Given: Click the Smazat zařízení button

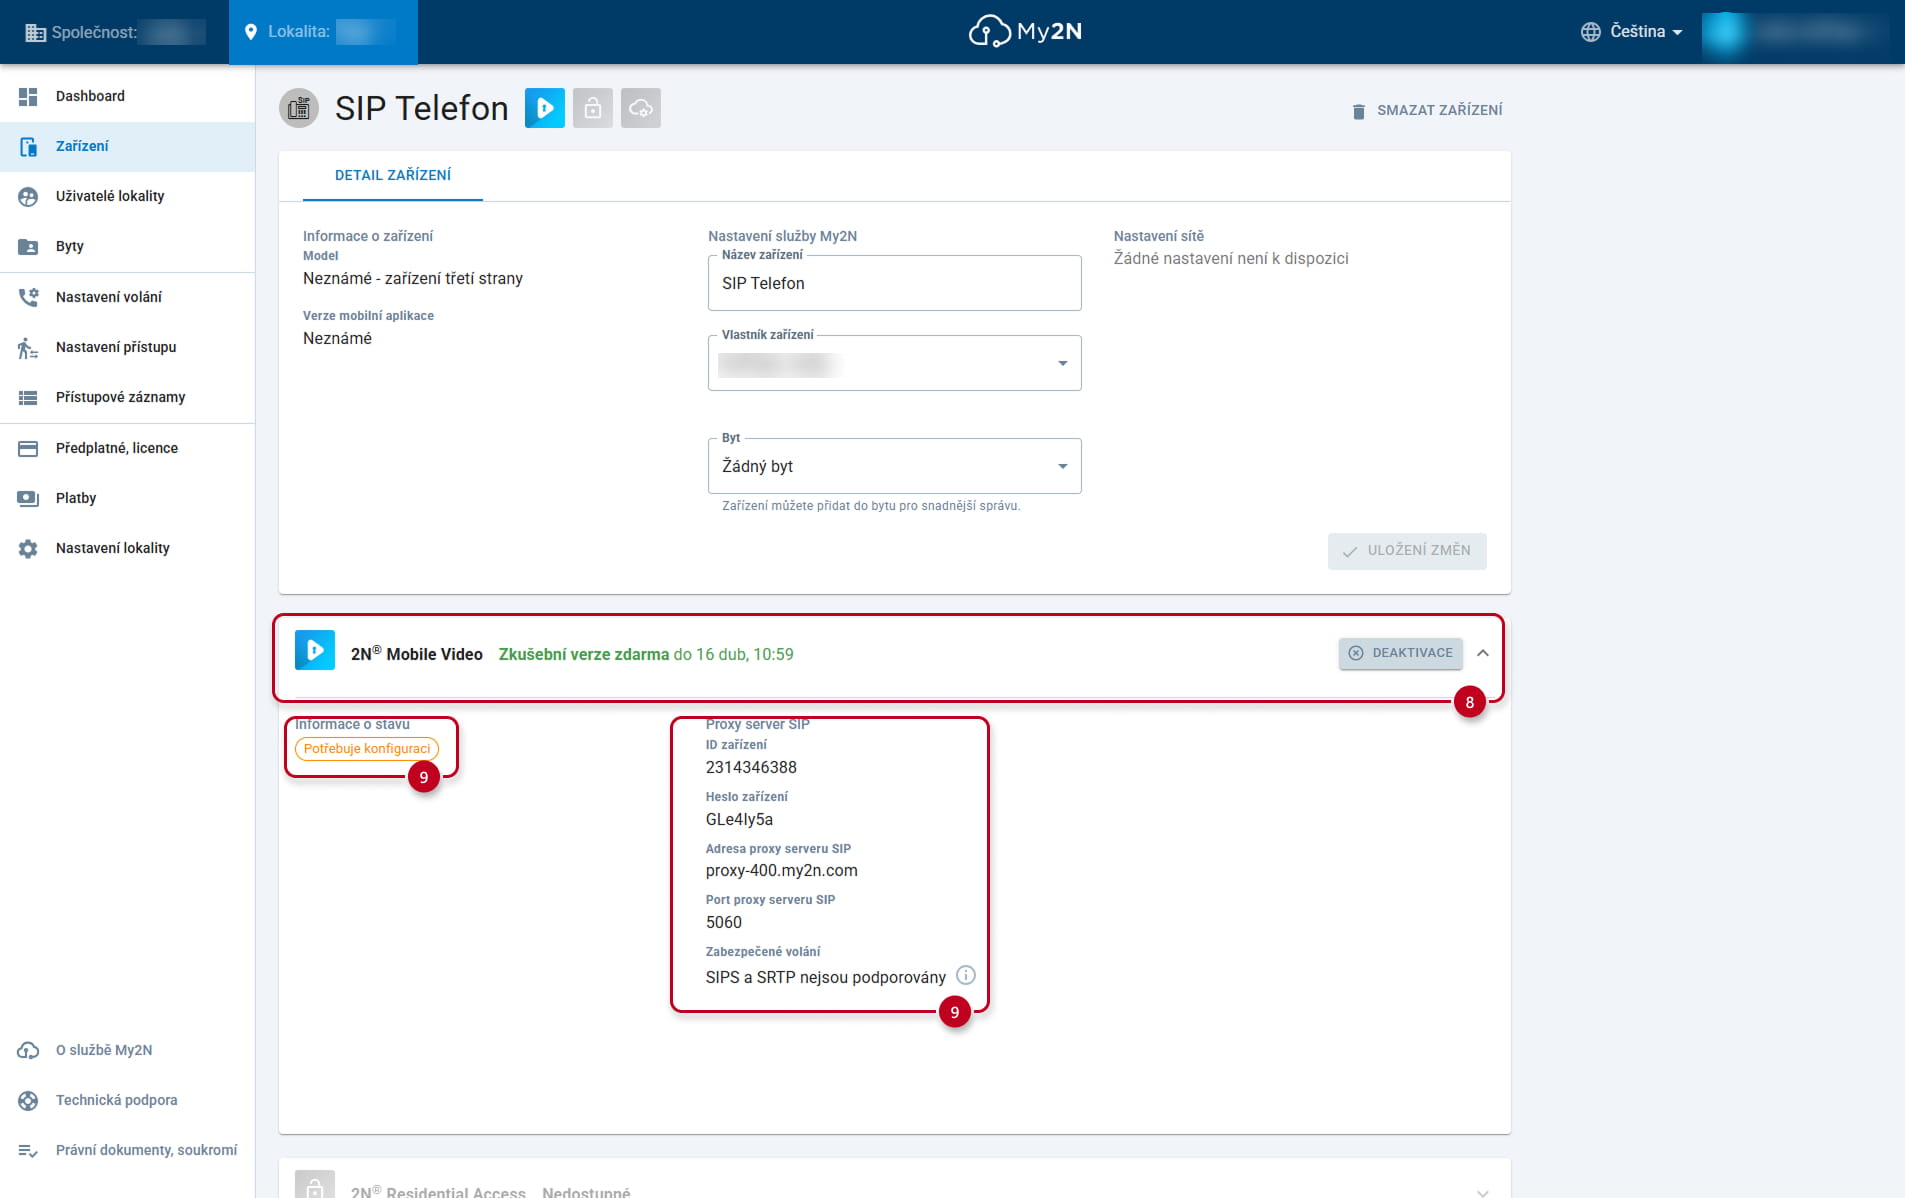Looking at the screenshot, I should 1426,110.
